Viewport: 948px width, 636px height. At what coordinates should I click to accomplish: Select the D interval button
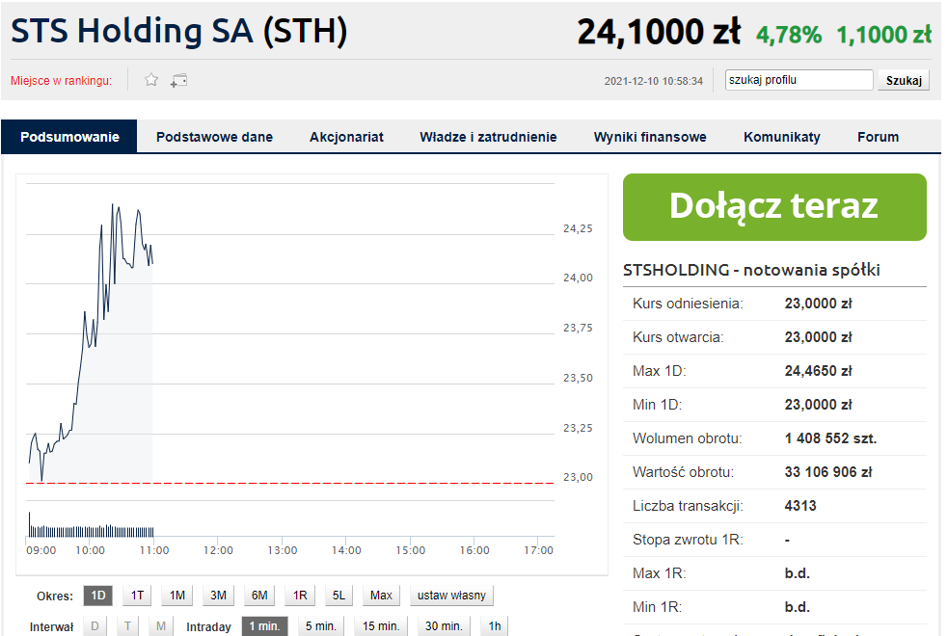(x=94, y=626)
